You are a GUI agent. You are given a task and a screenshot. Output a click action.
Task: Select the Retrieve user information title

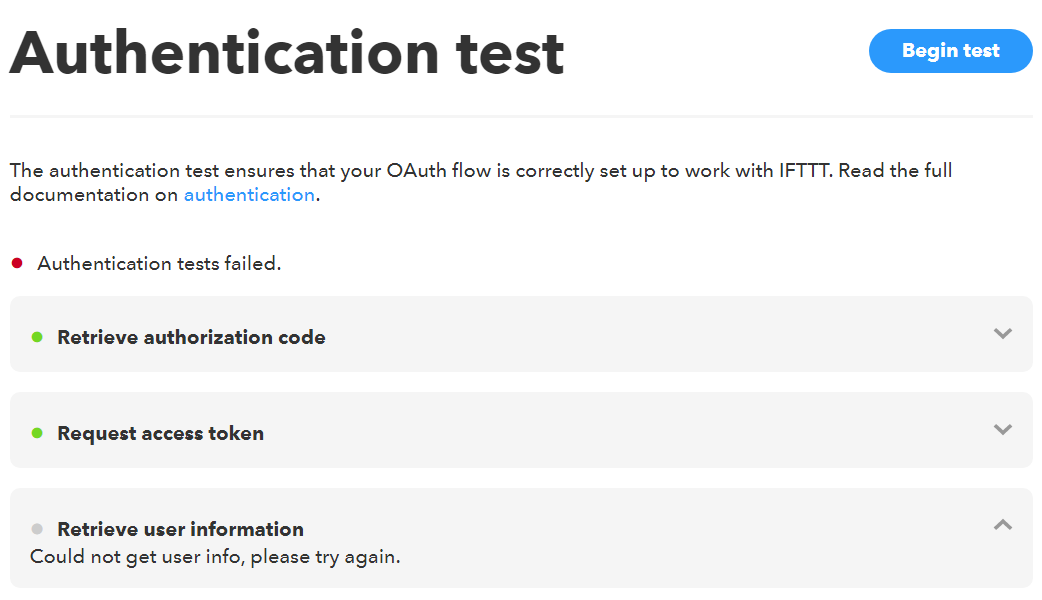[180, 529]
